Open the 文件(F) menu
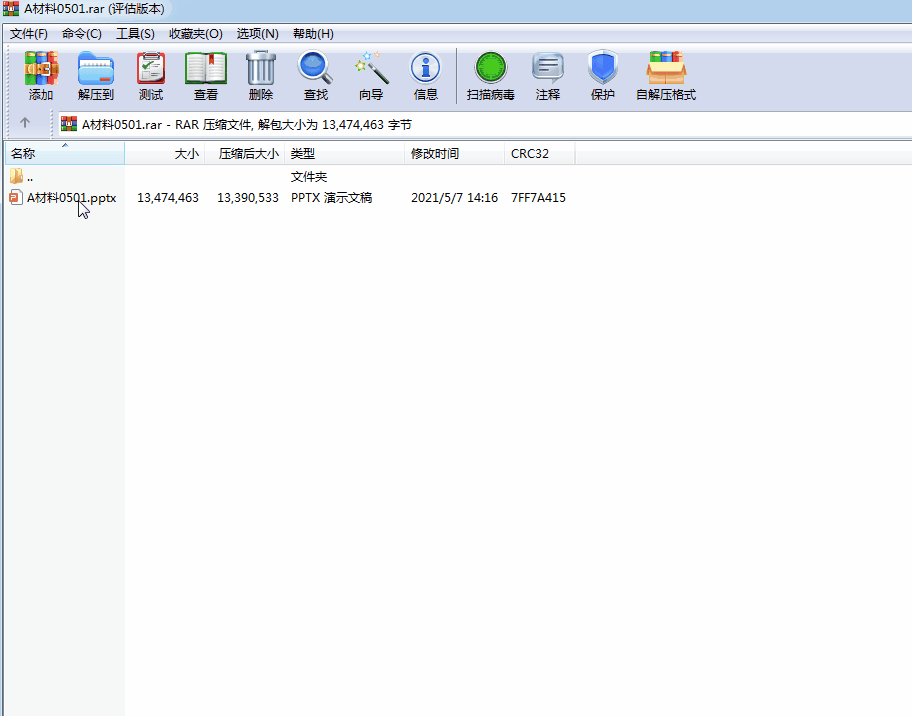 pos(28,34)
